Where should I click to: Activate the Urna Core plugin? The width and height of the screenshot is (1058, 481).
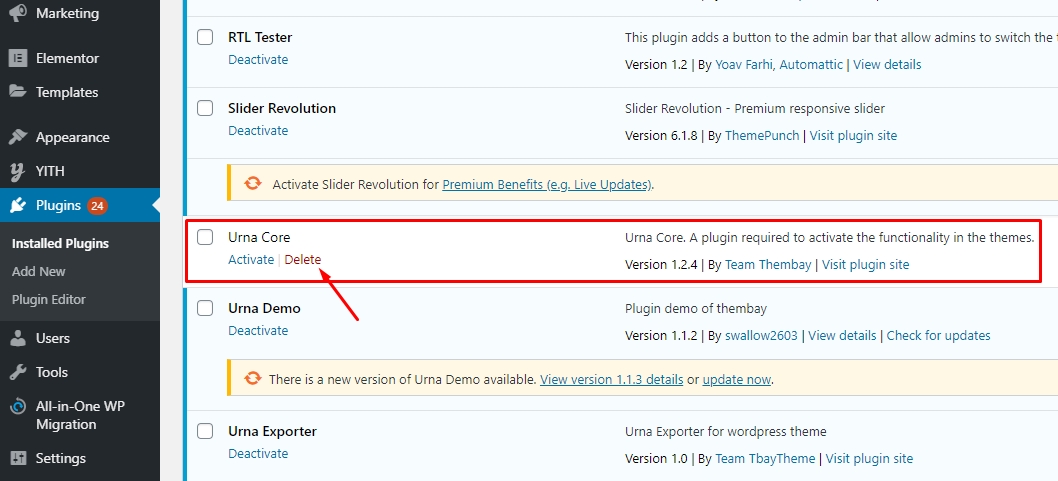(251, 259)
